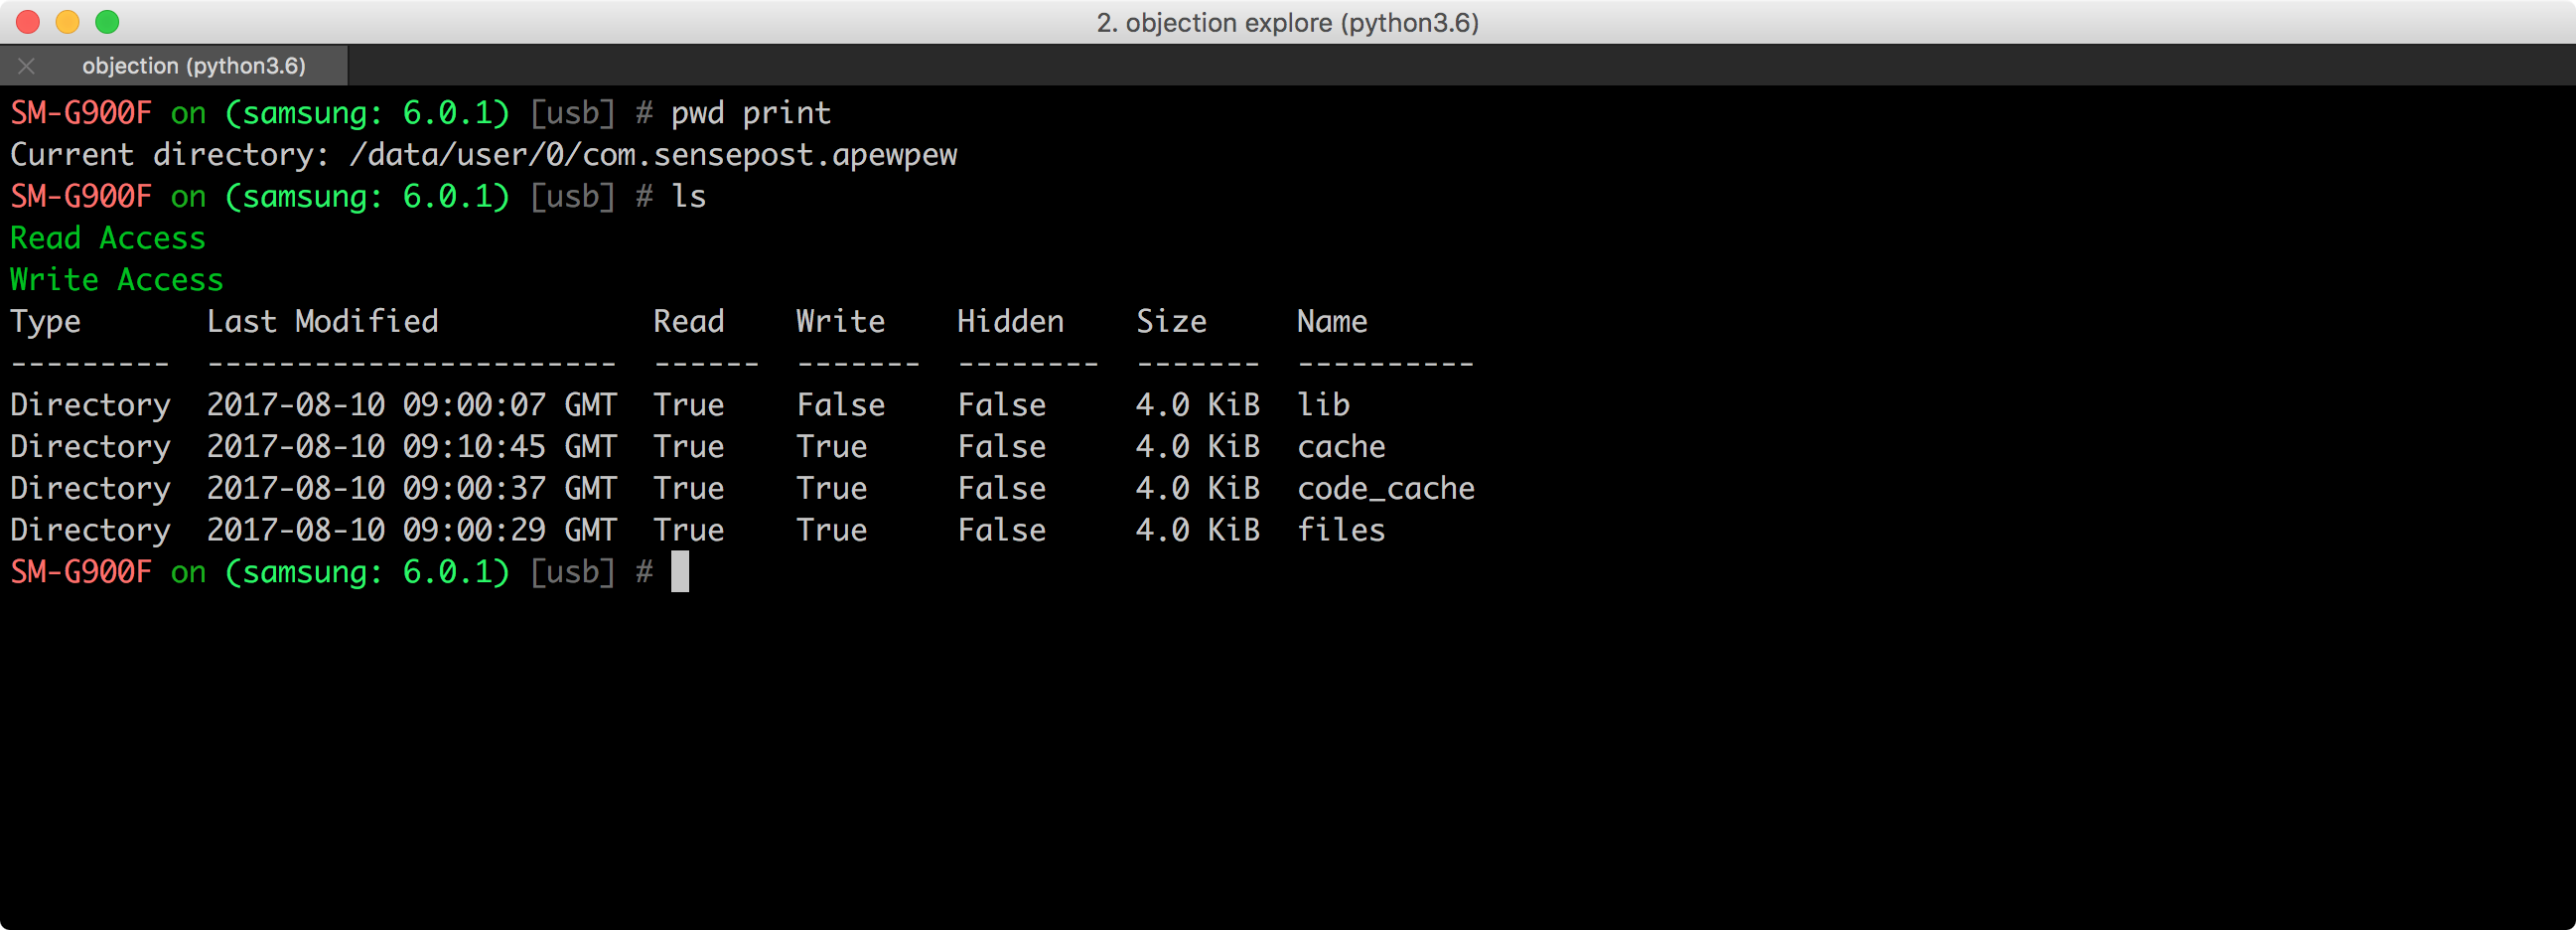Image resolution: width=2576 pixels, height=930 pixels.
Task: Click the path /data/user/0/com.sensepost.apewpew
Action: [x=653, y=155]
